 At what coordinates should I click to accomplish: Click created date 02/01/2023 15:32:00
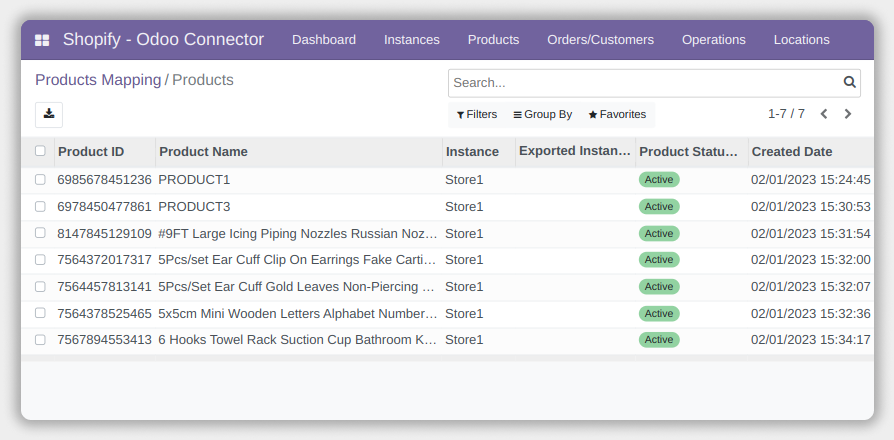point(811,260)
